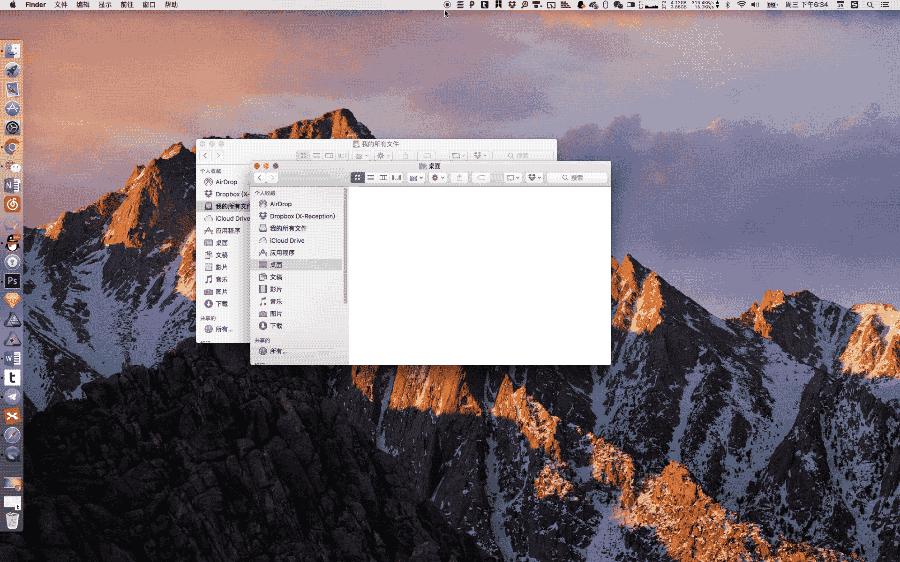Open AirDrop in front Finder sidebar
This screenshot has width=900, height=562.
click(280, 204)
